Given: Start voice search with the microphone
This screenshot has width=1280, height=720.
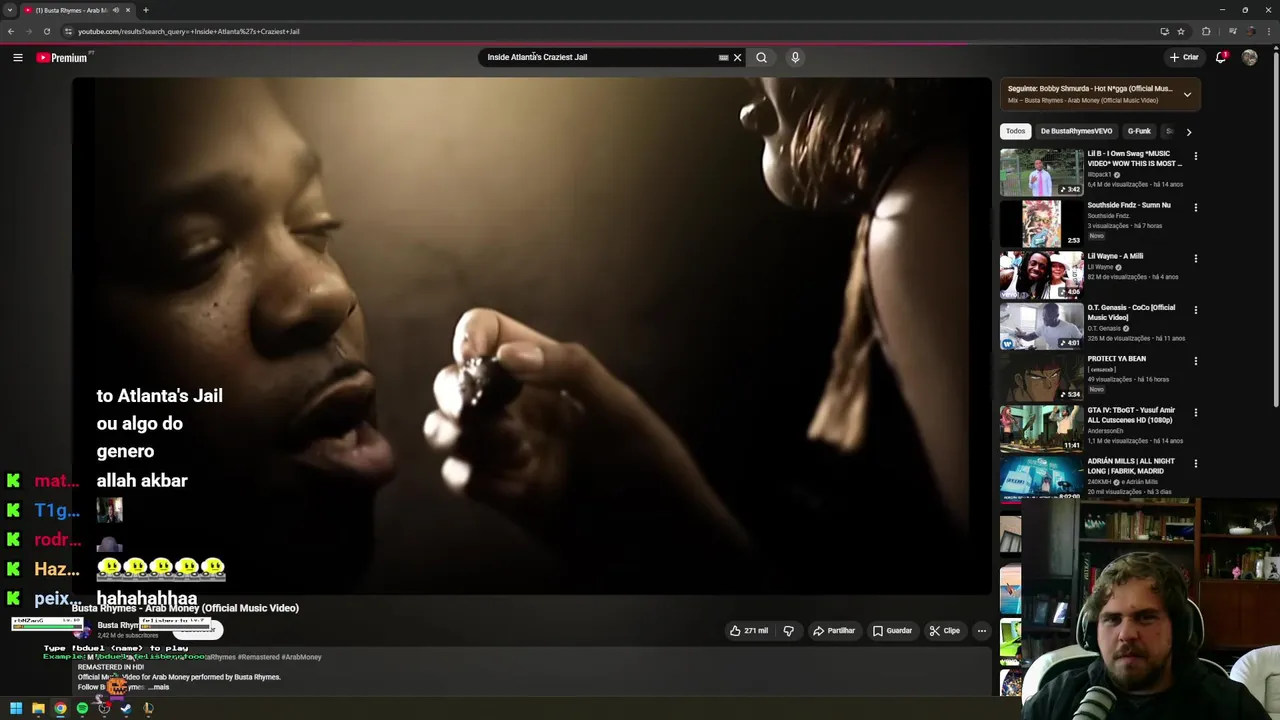Looking at the screenshot, I should click(795, 57).
